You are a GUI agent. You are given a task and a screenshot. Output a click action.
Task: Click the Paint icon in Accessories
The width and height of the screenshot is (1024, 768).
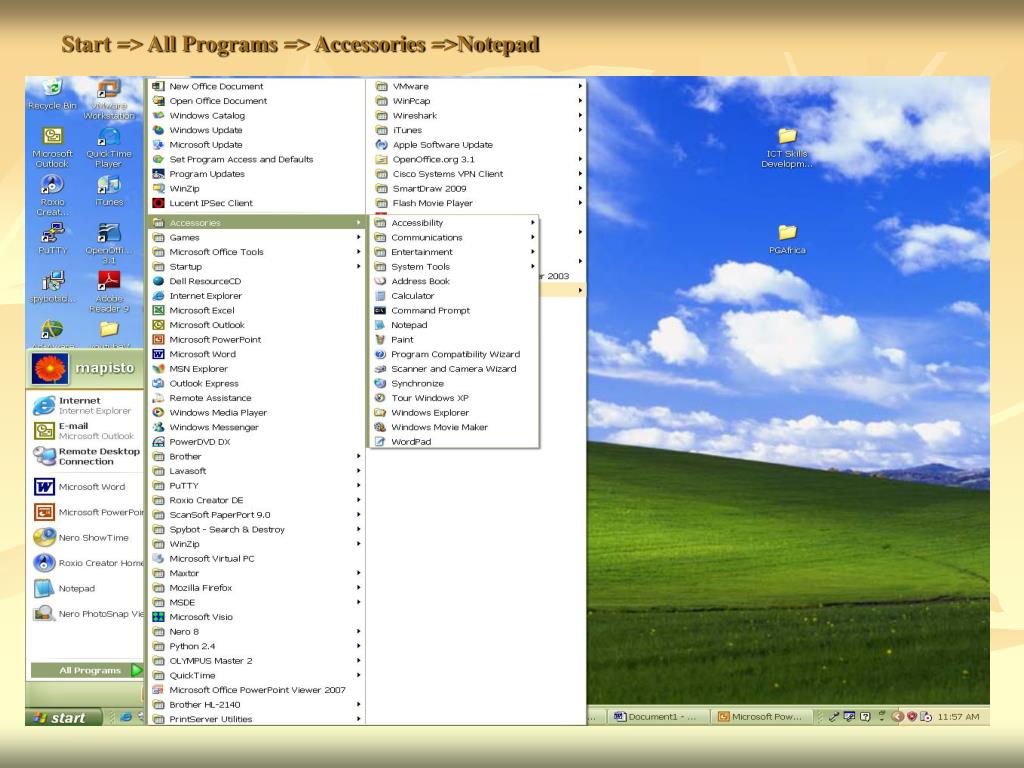[381, 340]
